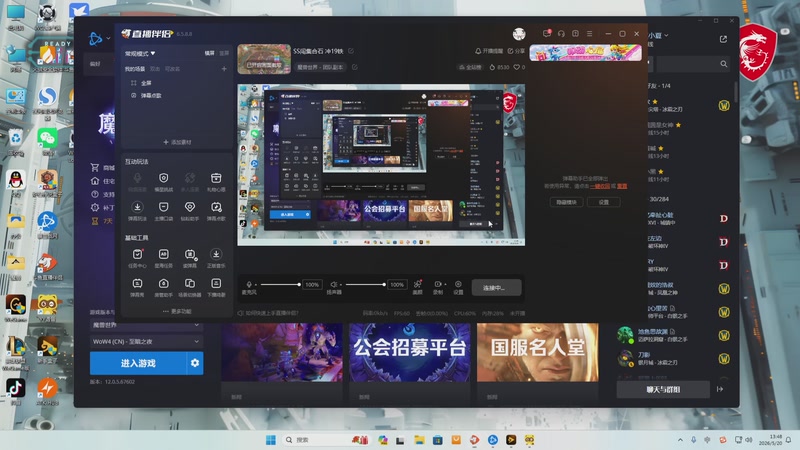Viewport: 800px width, 450px height.
Task: Expand the Battle.net logo menu
Action: pyautogui.click(x=99, y=38)
